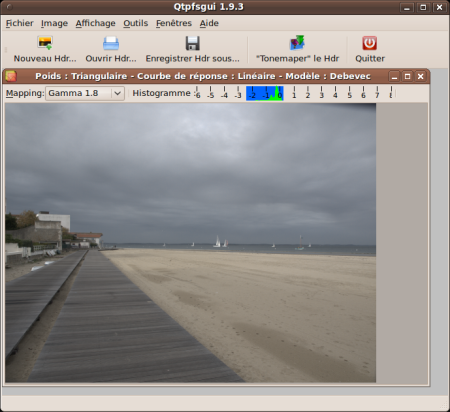Open the Image menu
This screenshot has width=450, height=412.
54,23
